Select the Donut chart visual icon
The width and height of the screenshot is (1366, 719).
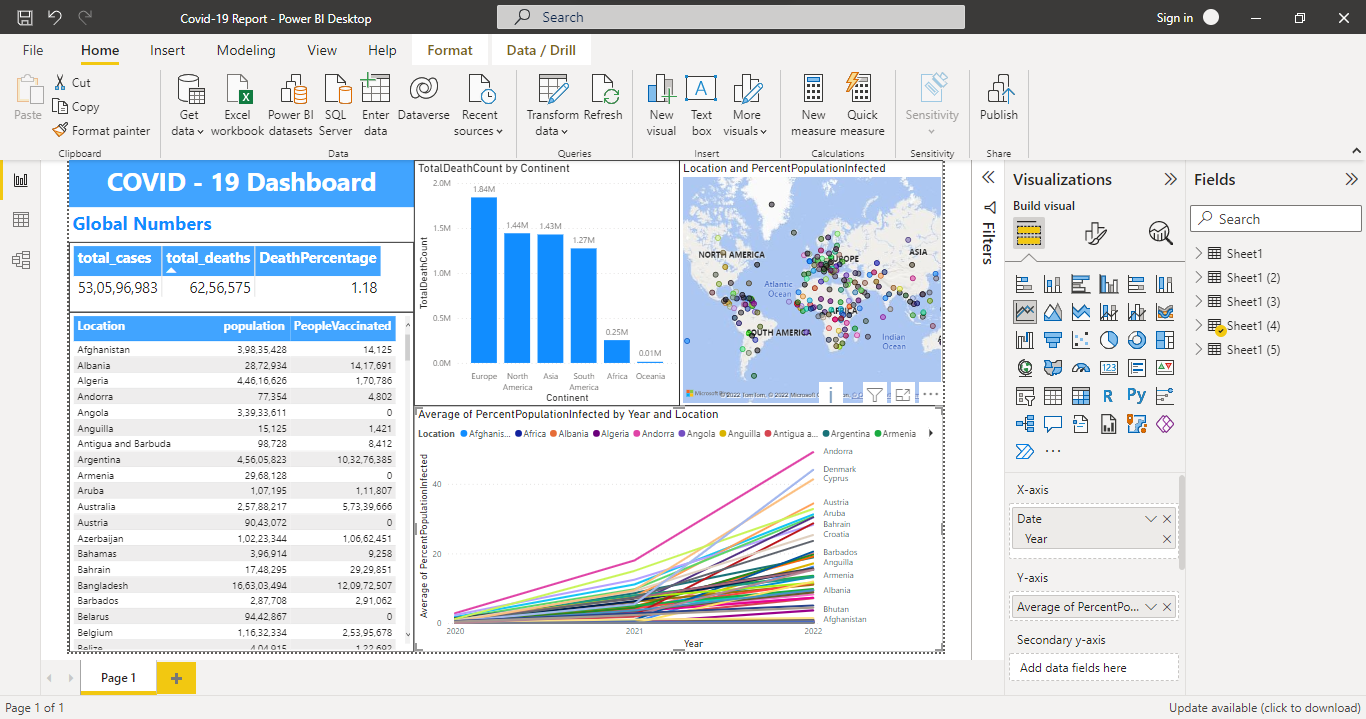point(1136,339)
